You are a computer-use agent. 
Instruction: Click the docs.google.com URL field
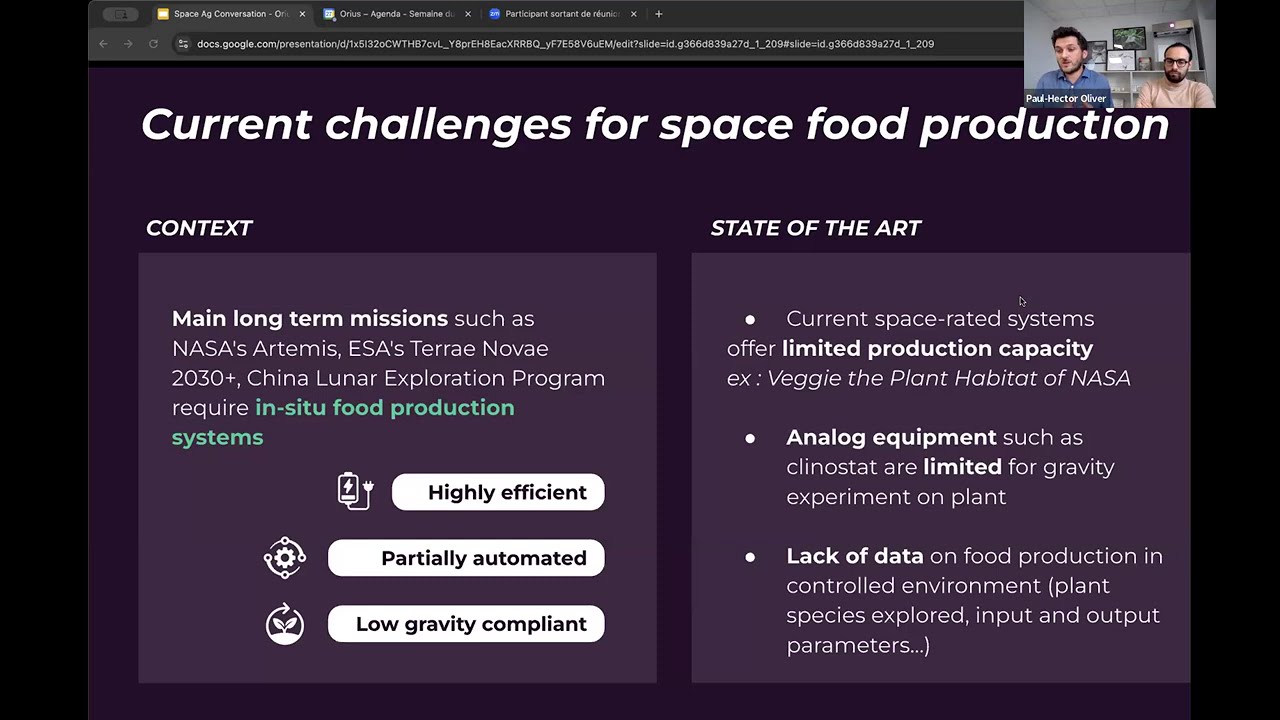[x=565, y=44]
